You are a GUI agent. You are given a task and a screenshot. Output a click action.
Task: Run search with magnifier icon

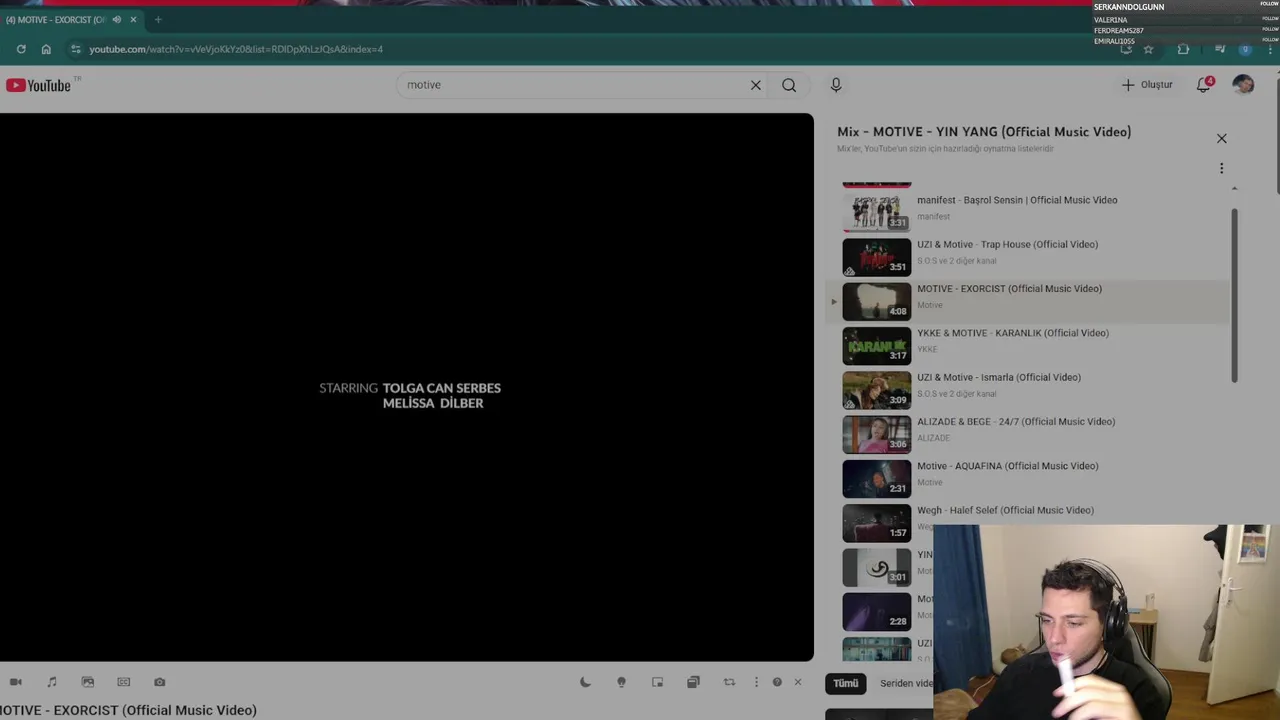pyautogui.click(x=789, y=85)
